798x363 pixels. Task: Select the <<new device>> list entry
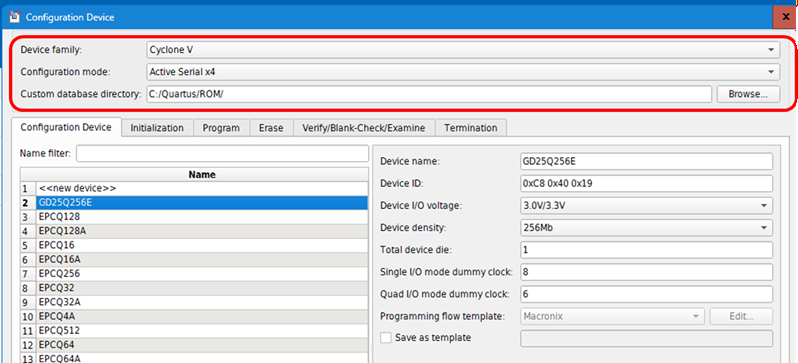pos(202,188)
